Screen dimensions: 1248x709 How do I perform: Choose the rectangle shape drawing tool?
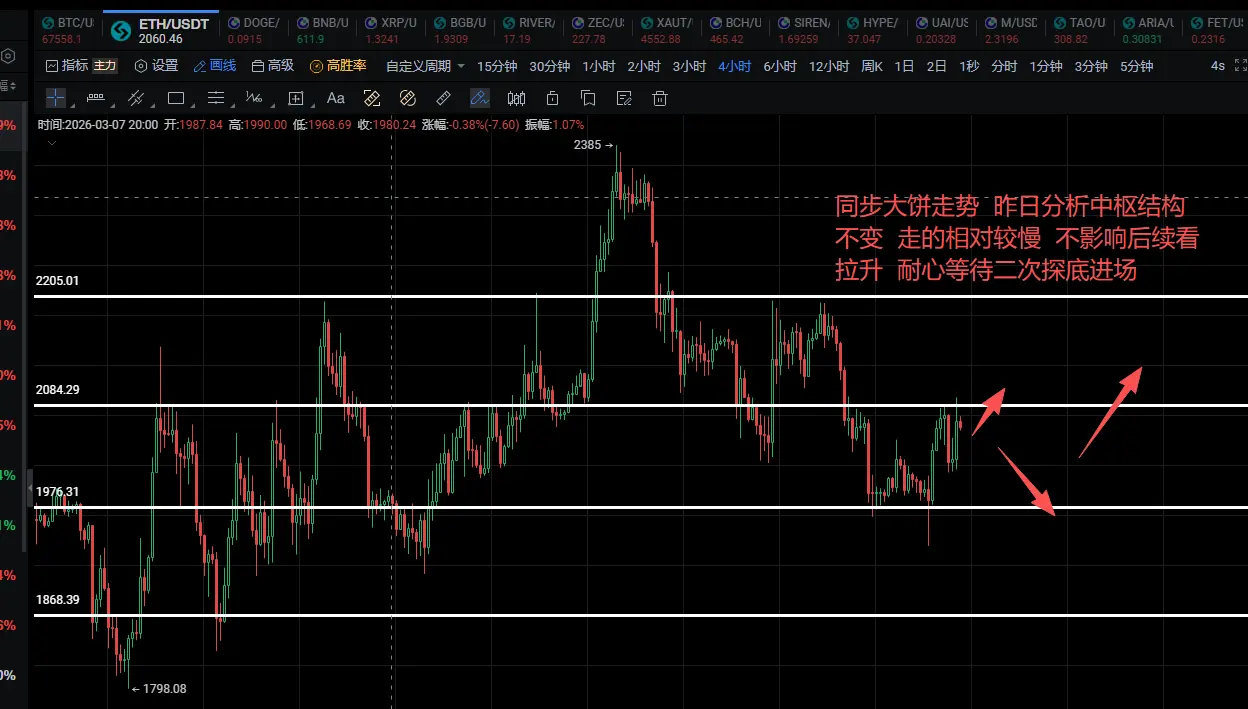(x=176, y=98)
